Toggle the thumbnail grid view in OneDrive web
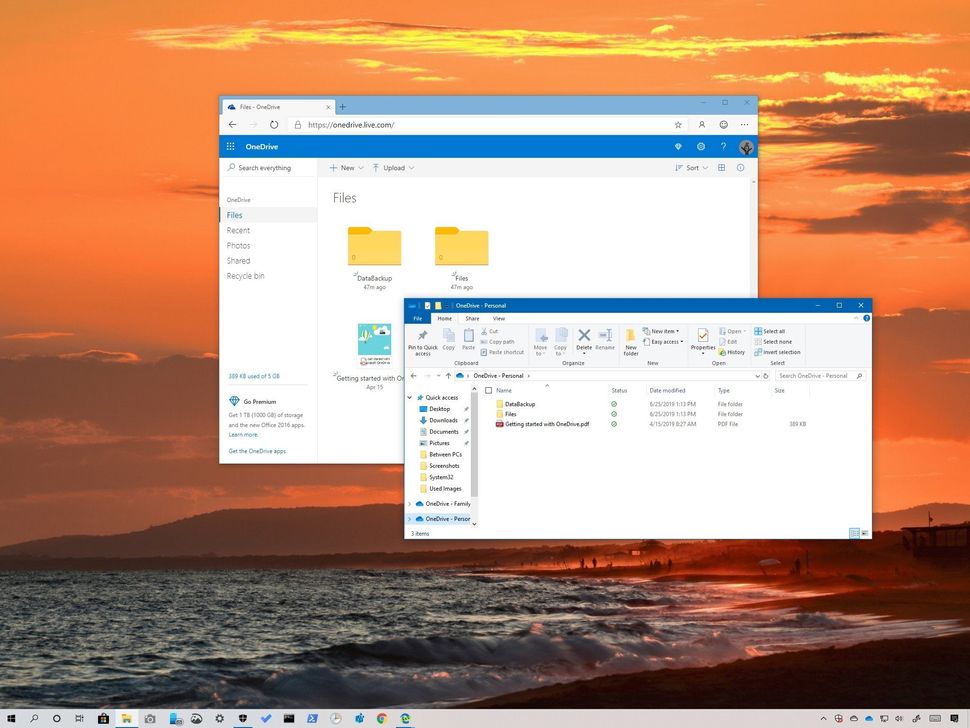 tap(721, 167)
